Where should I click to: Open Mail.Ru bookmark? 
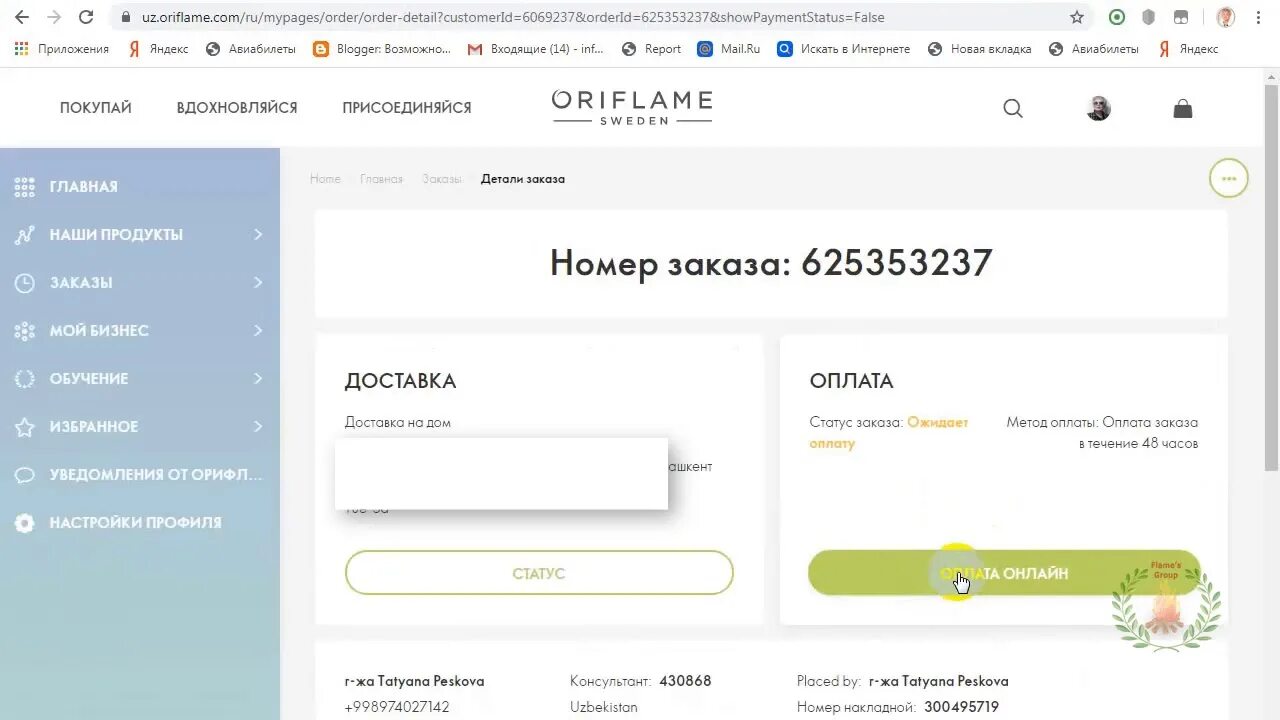coord(729,48)
